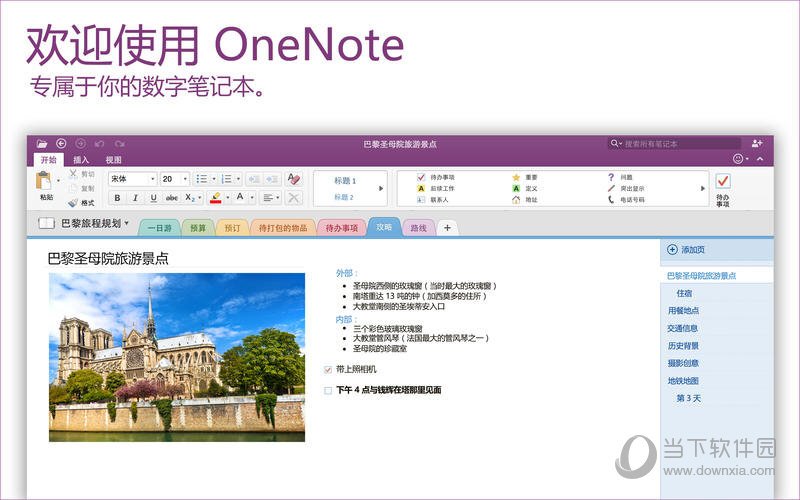
Task: Click the strikethrough abc button
Action: tap(171, 198)
